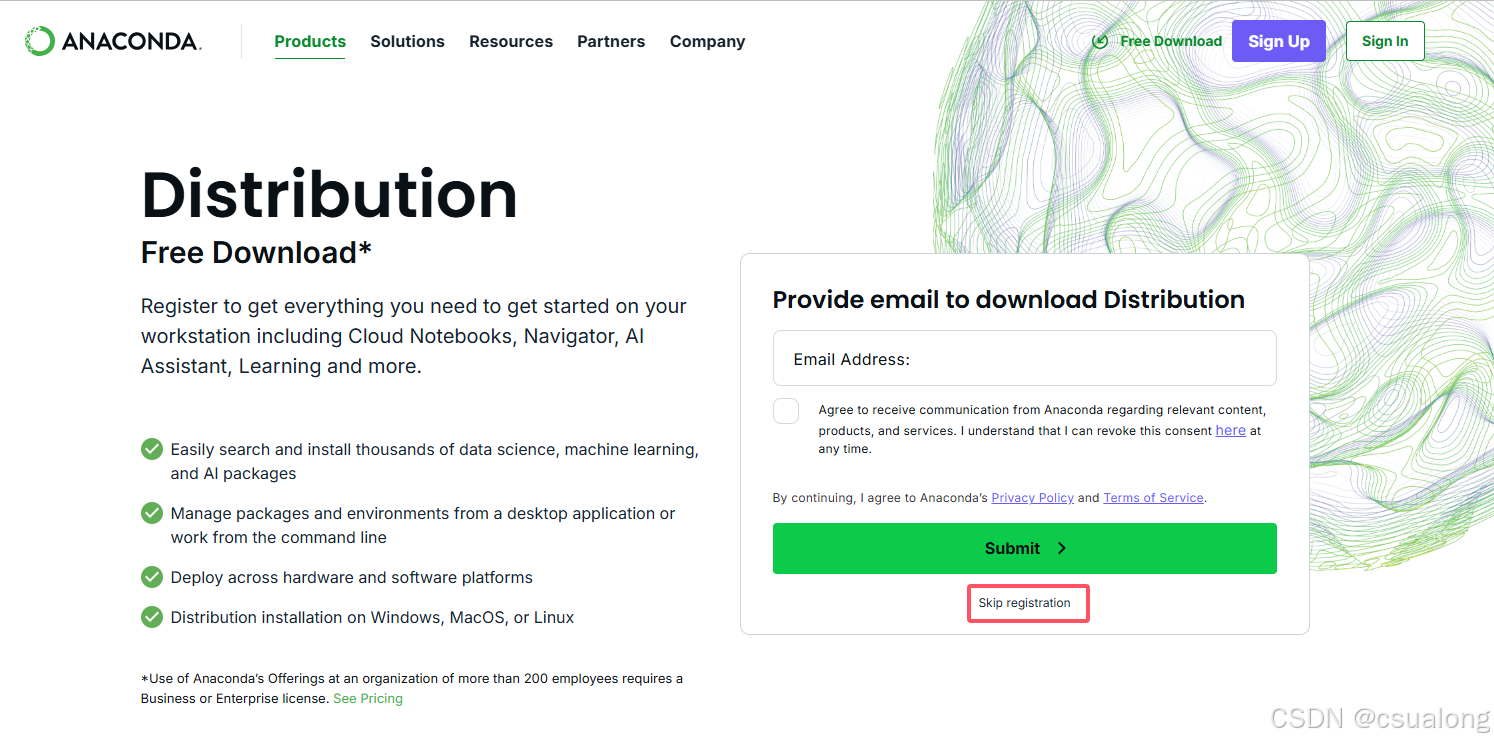Click checkmark icon beside 'Distribution installation on Windows'
1494x744 pixels.
click(x=152, y=617)
